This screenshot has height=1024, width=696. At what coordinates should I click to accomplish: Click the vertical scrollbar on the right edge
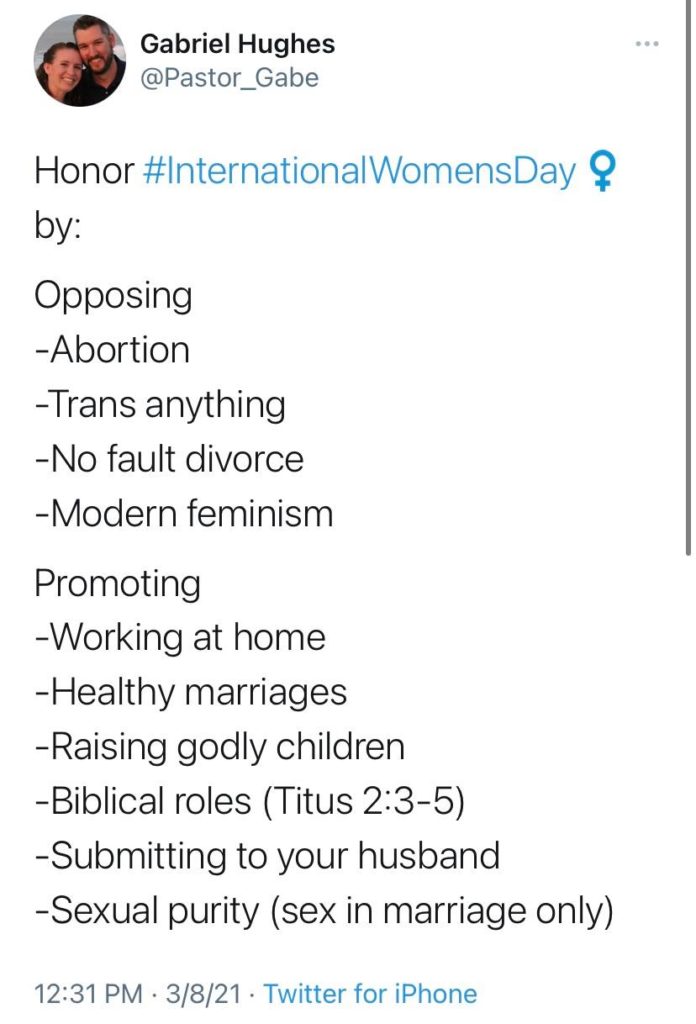(688, 277)
